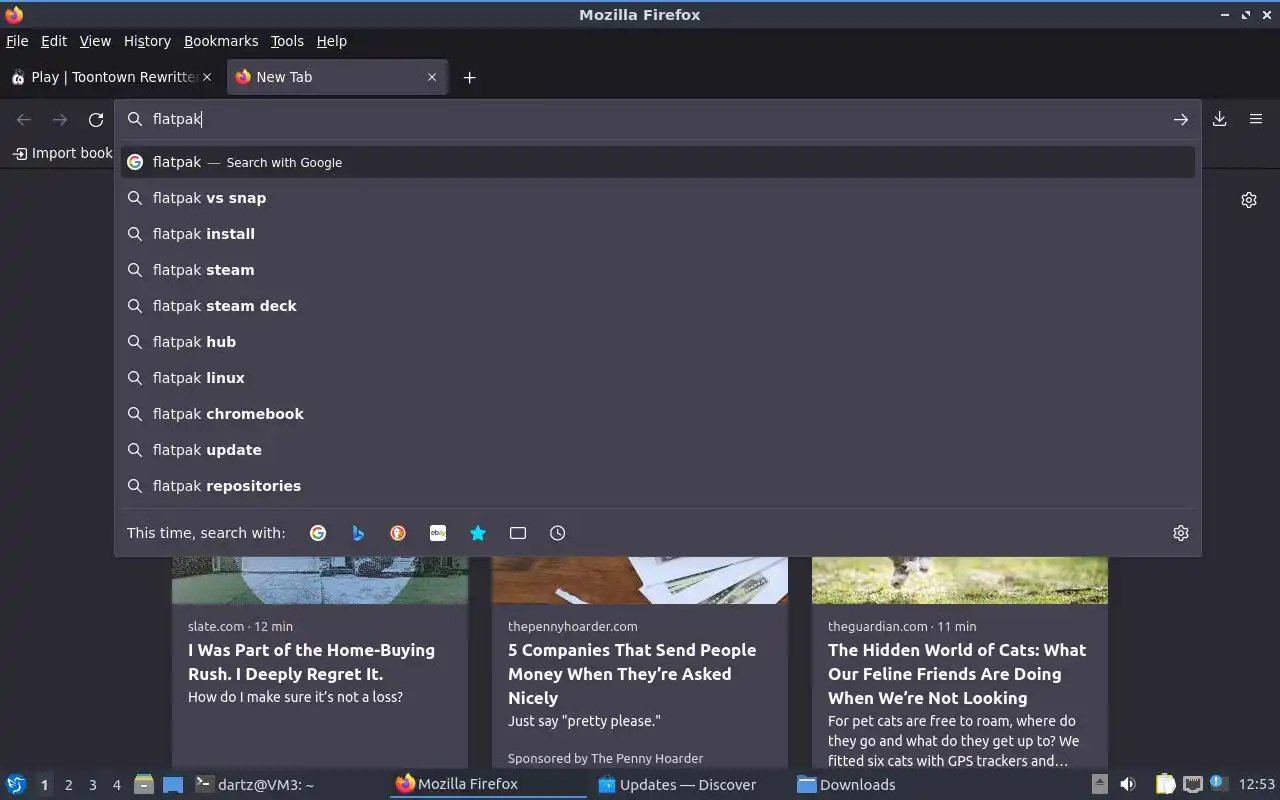Search with Bing one-off engine icon
The image size is (1280, 800).
click(x=358, y=533)
